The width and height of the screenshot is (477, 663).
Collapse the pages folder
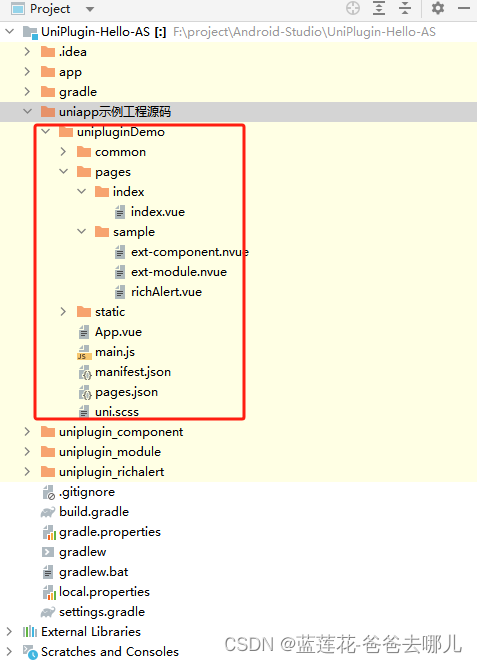pyautogui.click(x=63, y=171)
